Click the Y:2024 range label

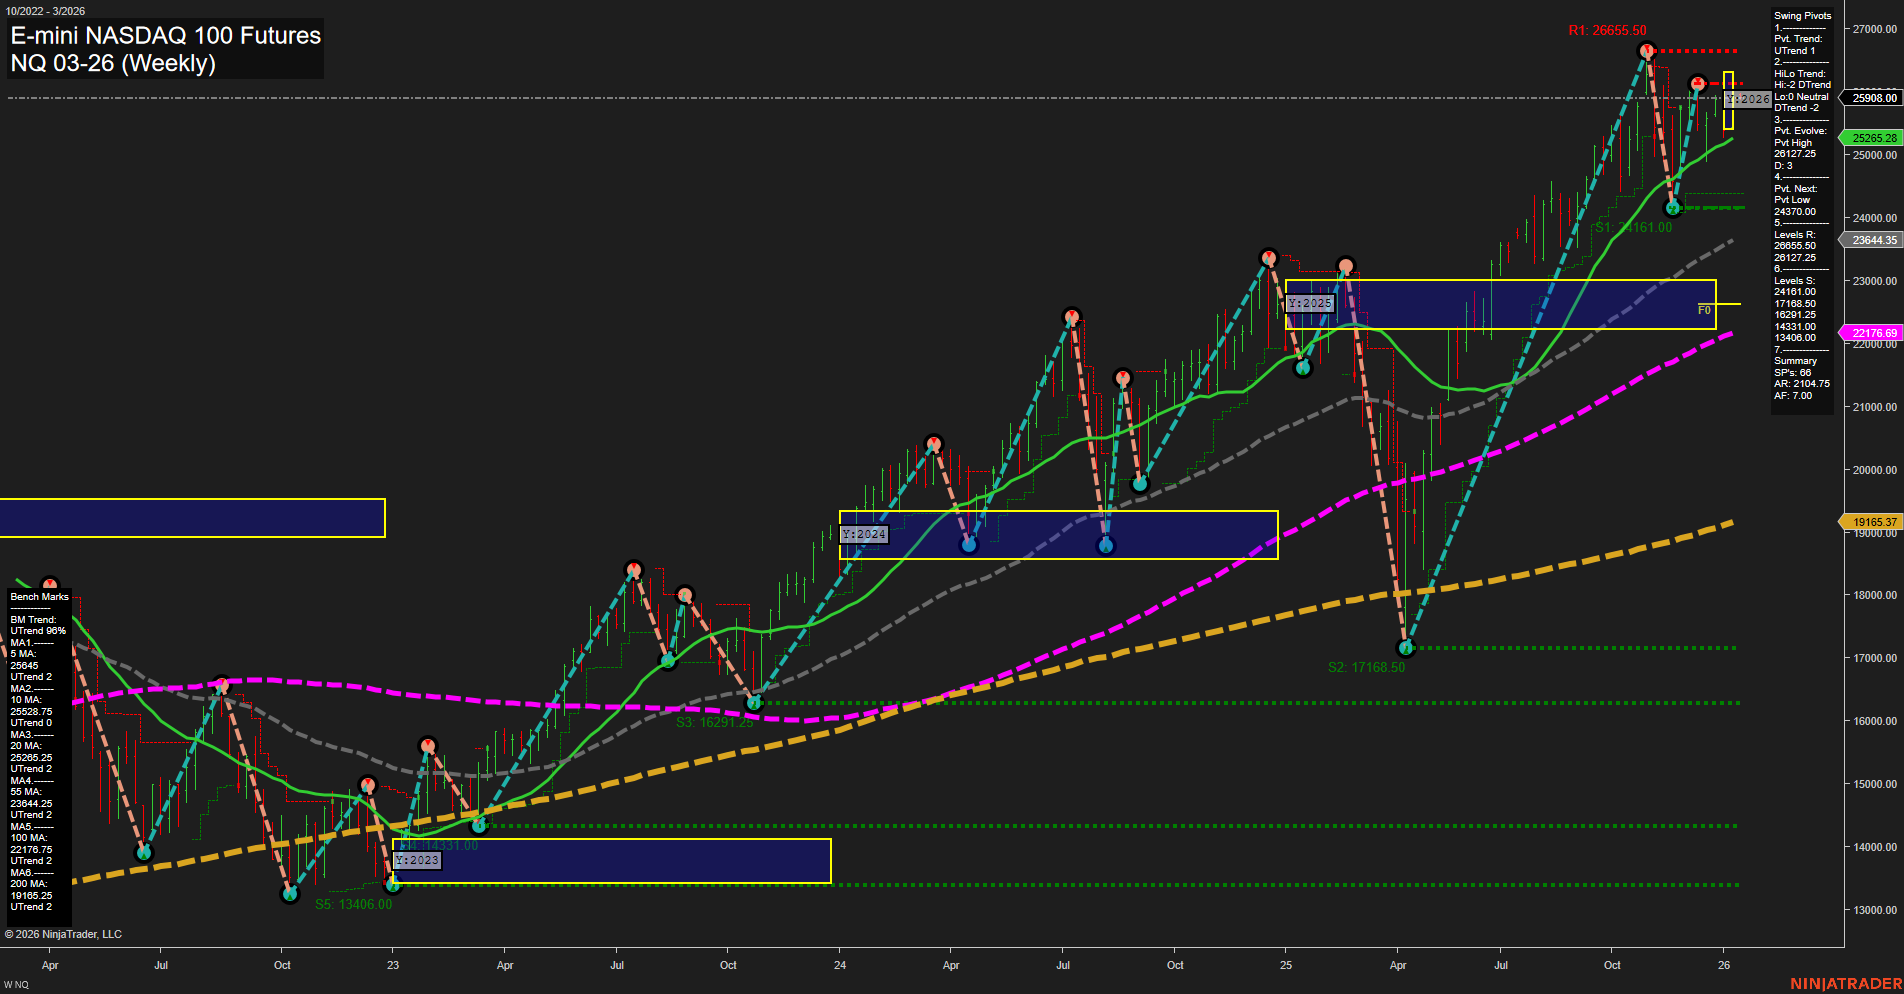click(864, 534)
